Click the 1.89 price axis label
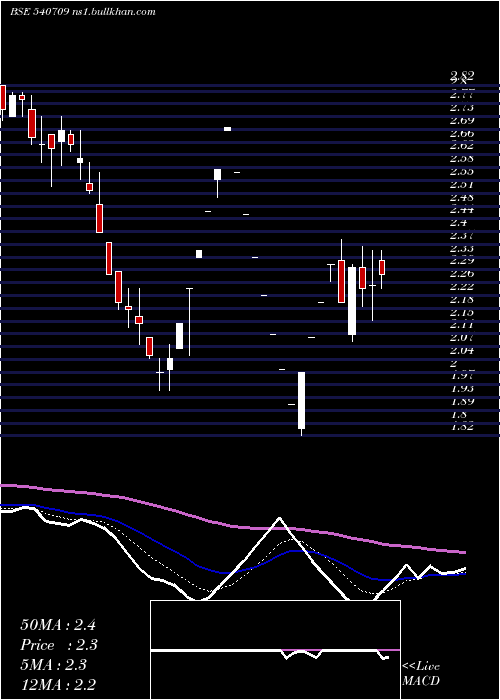This screenshot has height=700, width=500. click(x=462, y=401)
